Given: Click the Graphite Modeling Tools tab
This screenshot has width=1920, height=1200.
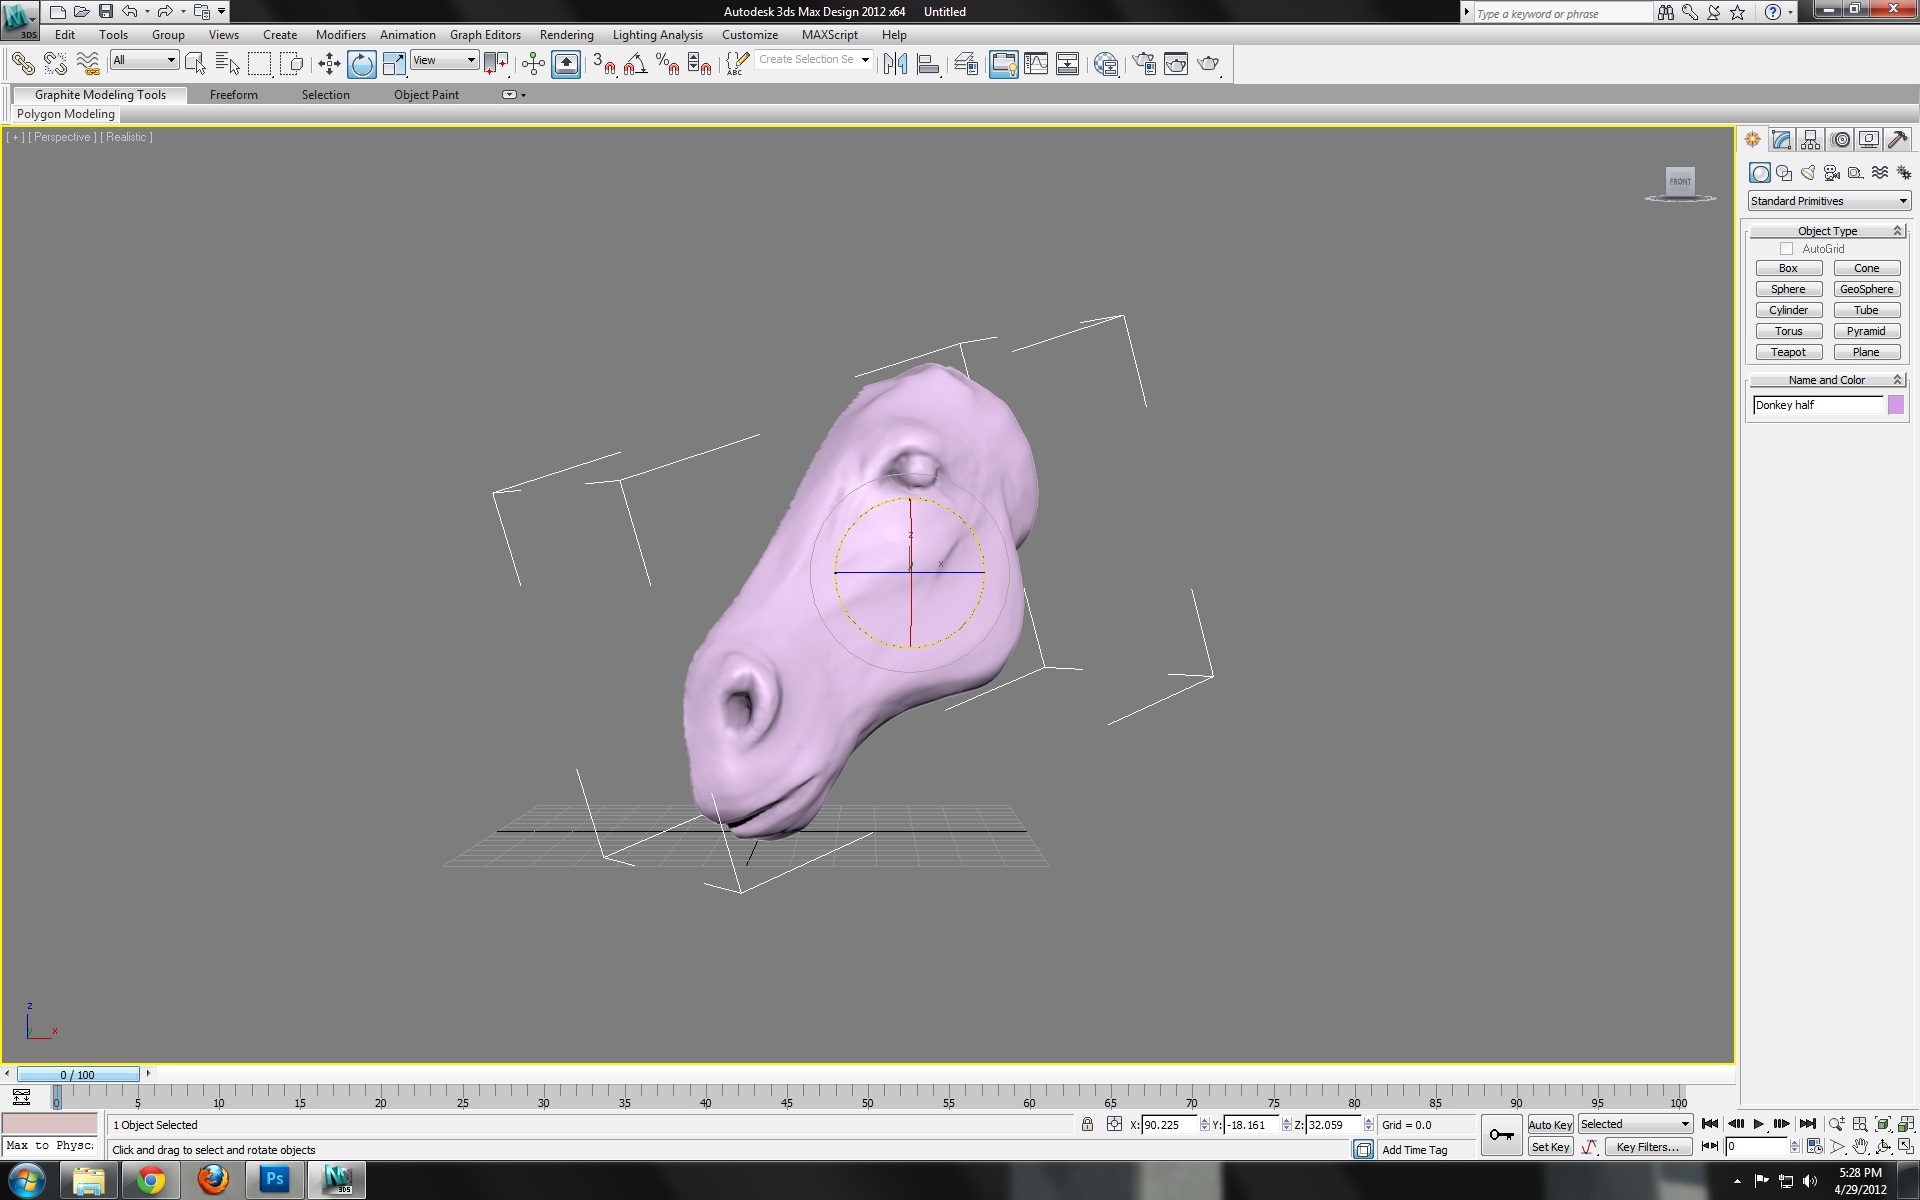Looking at the screenshot, I should point(100,94).
